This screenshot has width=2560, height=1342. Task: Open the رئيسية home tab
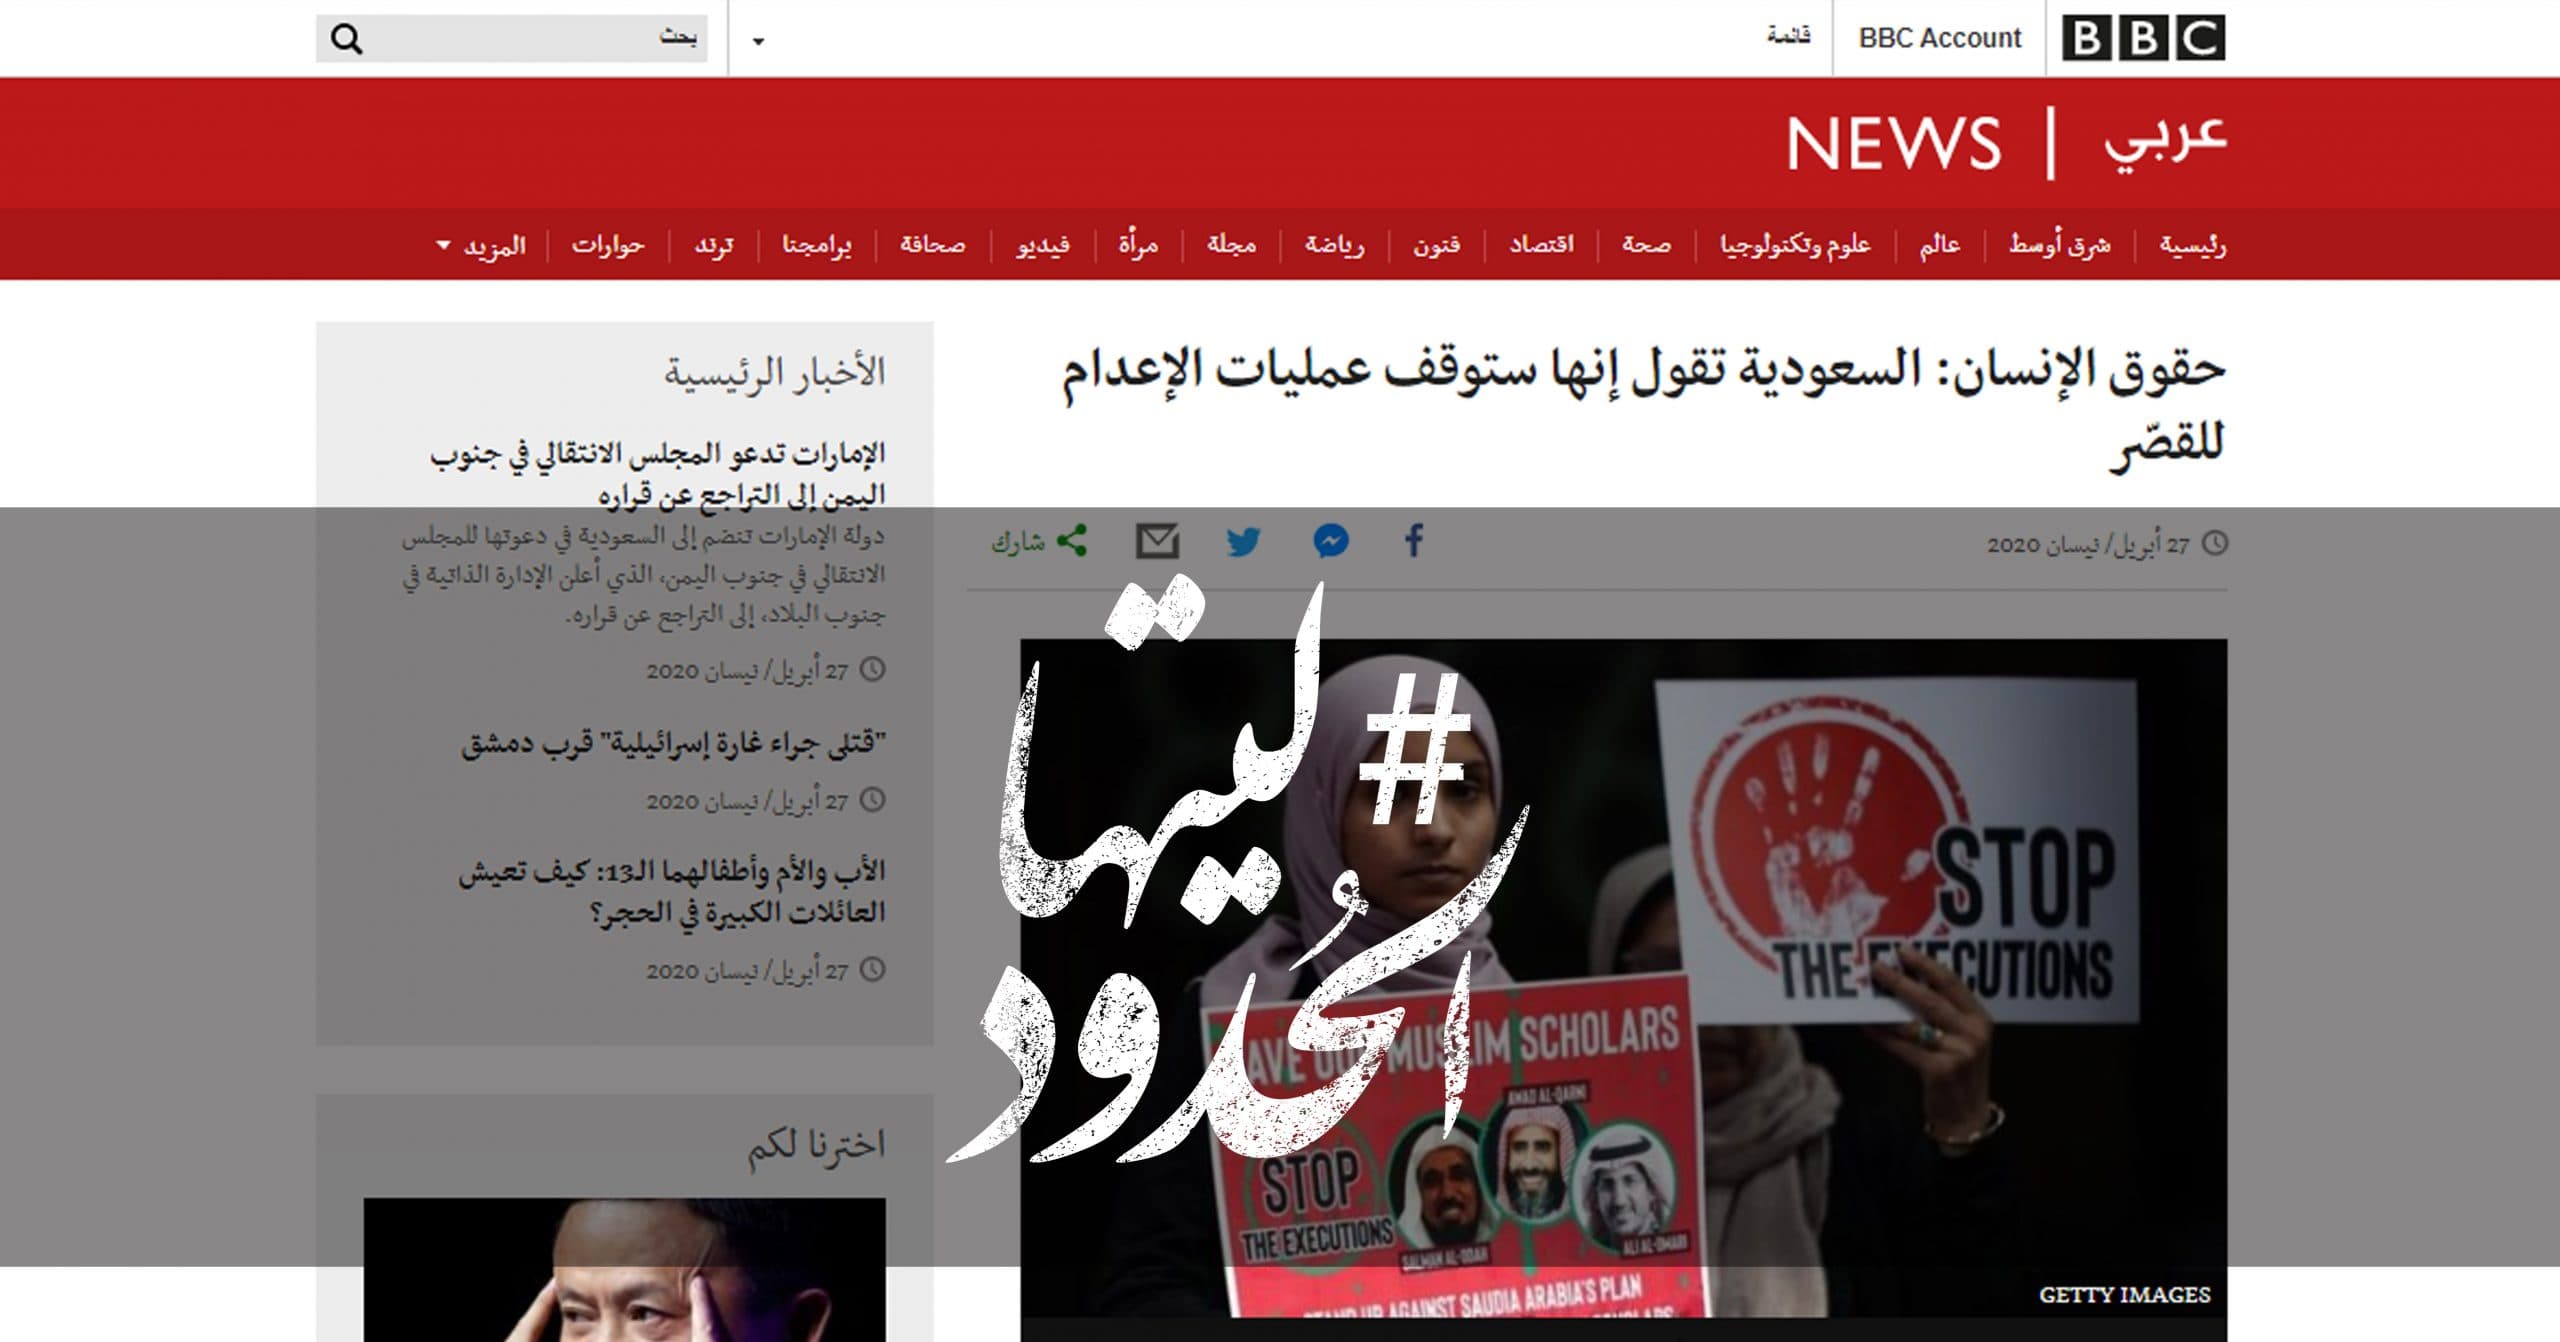point(2192,244)
